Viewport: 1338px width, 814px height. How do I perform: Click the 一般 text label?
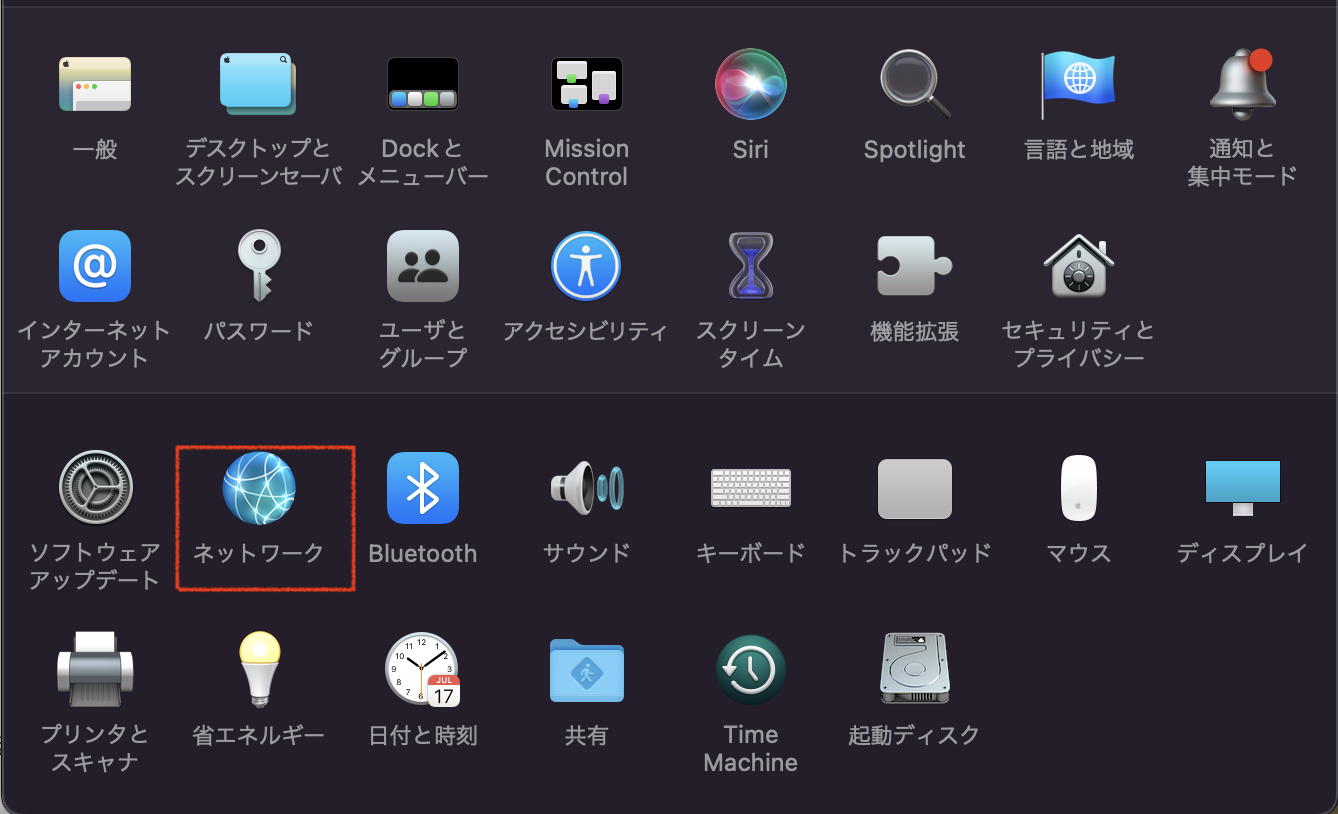pos(95,150)
